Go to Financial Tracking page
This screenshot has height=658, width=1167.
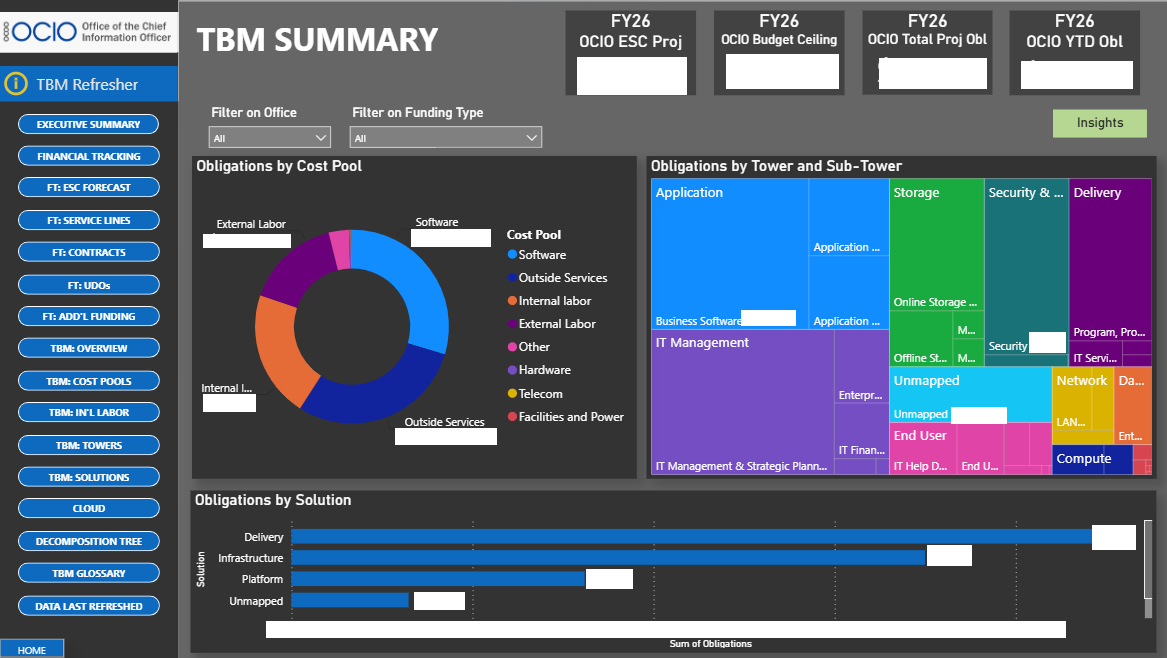point(89,156)
